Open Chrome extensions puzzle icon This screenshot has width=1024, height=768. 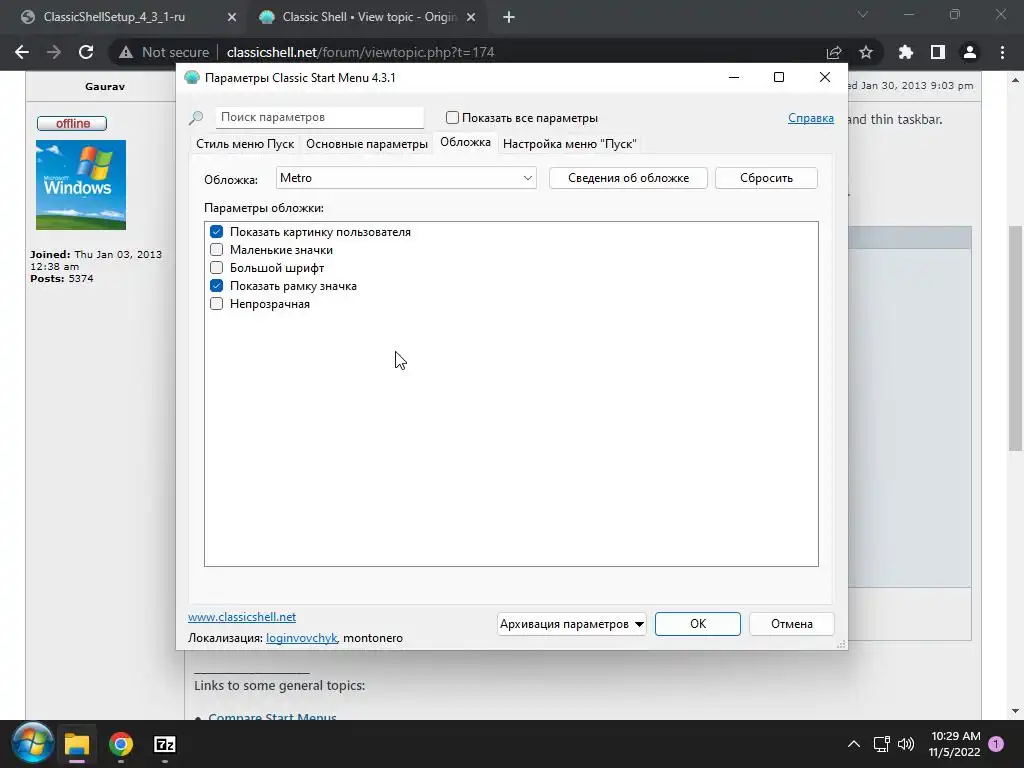coord(905,52)
